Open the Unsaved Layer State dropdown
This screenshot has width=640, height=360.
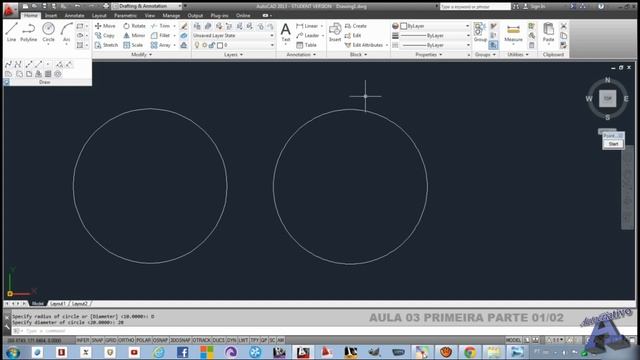click(233, 36)
